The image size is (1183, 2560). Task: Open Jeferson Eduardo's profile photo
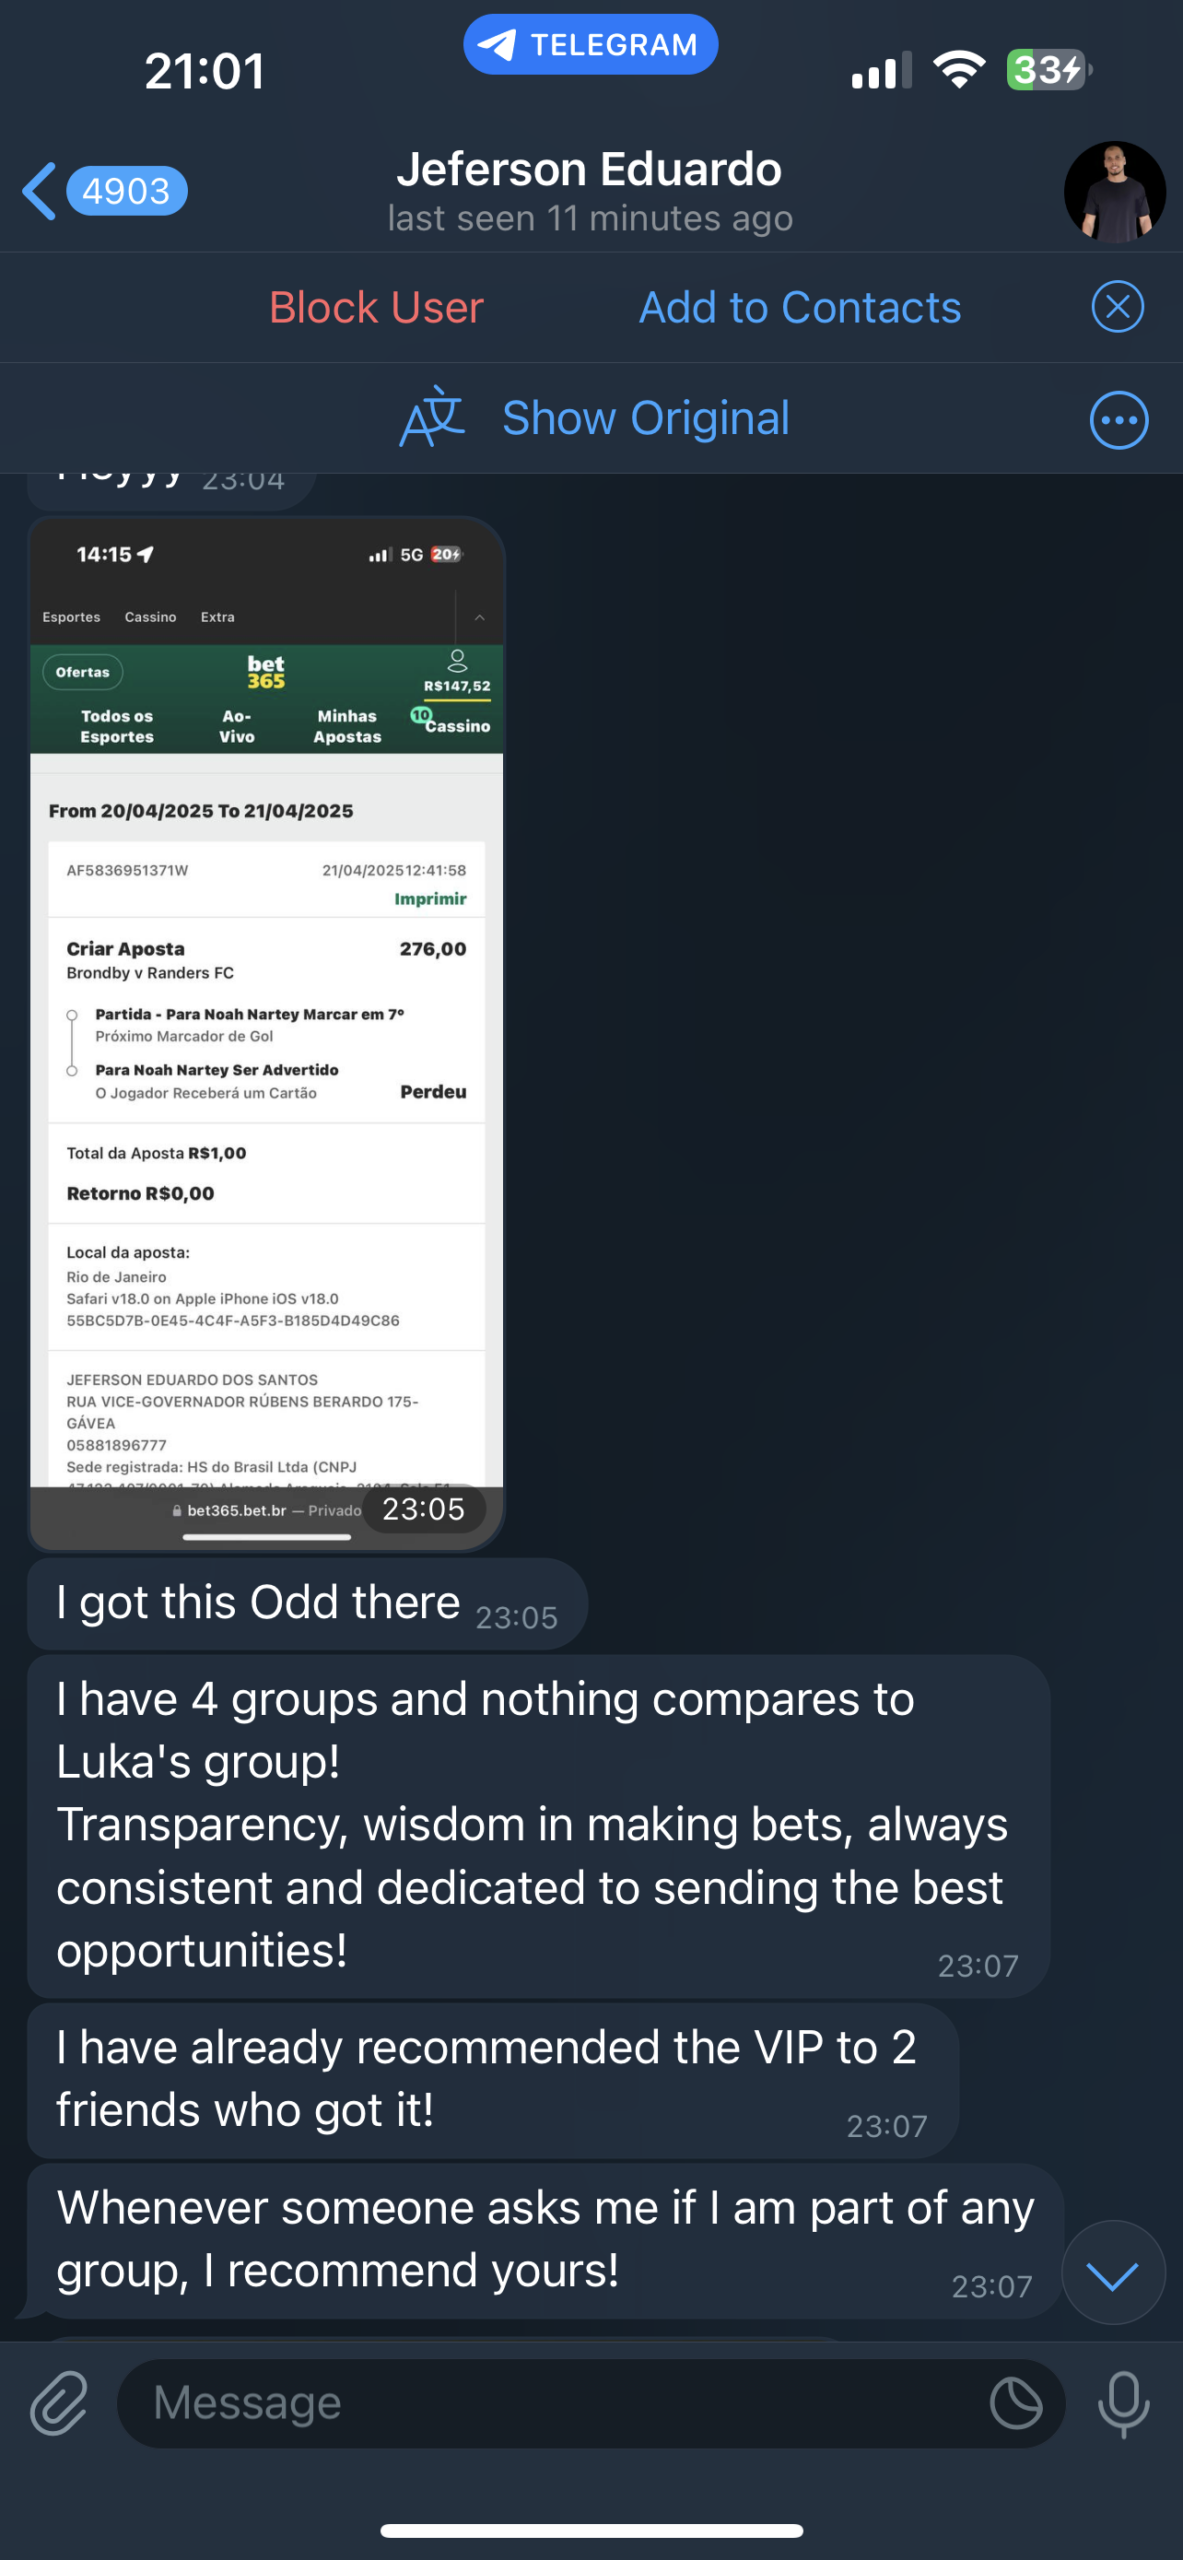pos(1114,191)
